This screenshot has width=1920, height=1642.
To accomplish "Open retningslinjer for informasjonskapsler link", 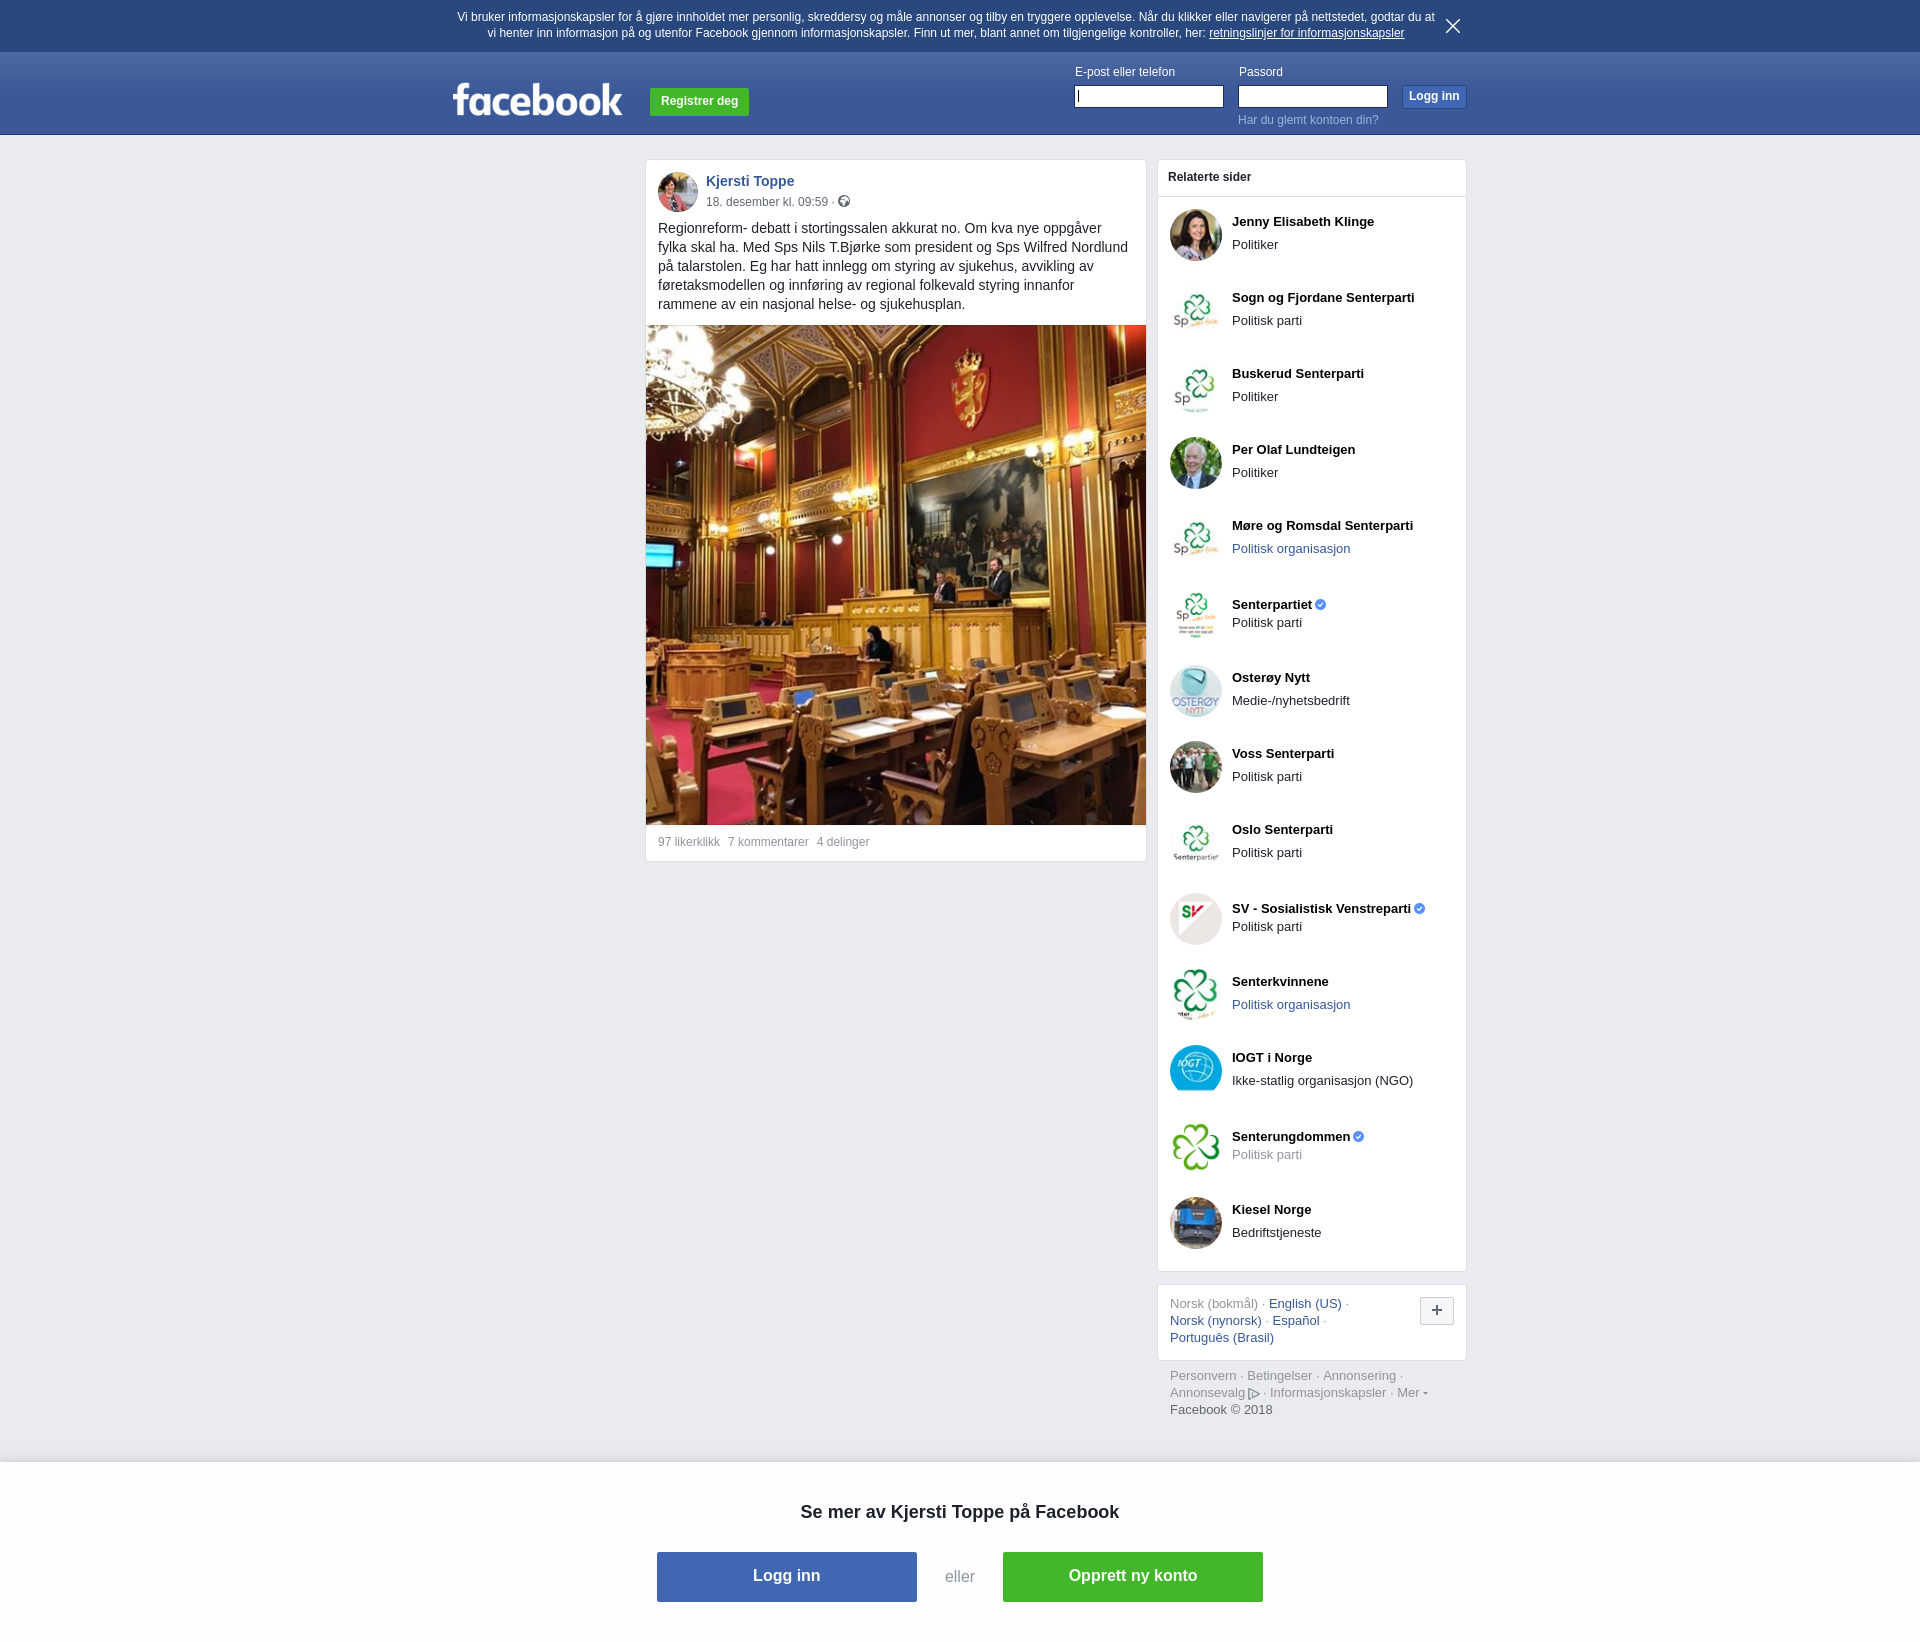I will [x=1306, y=33].
